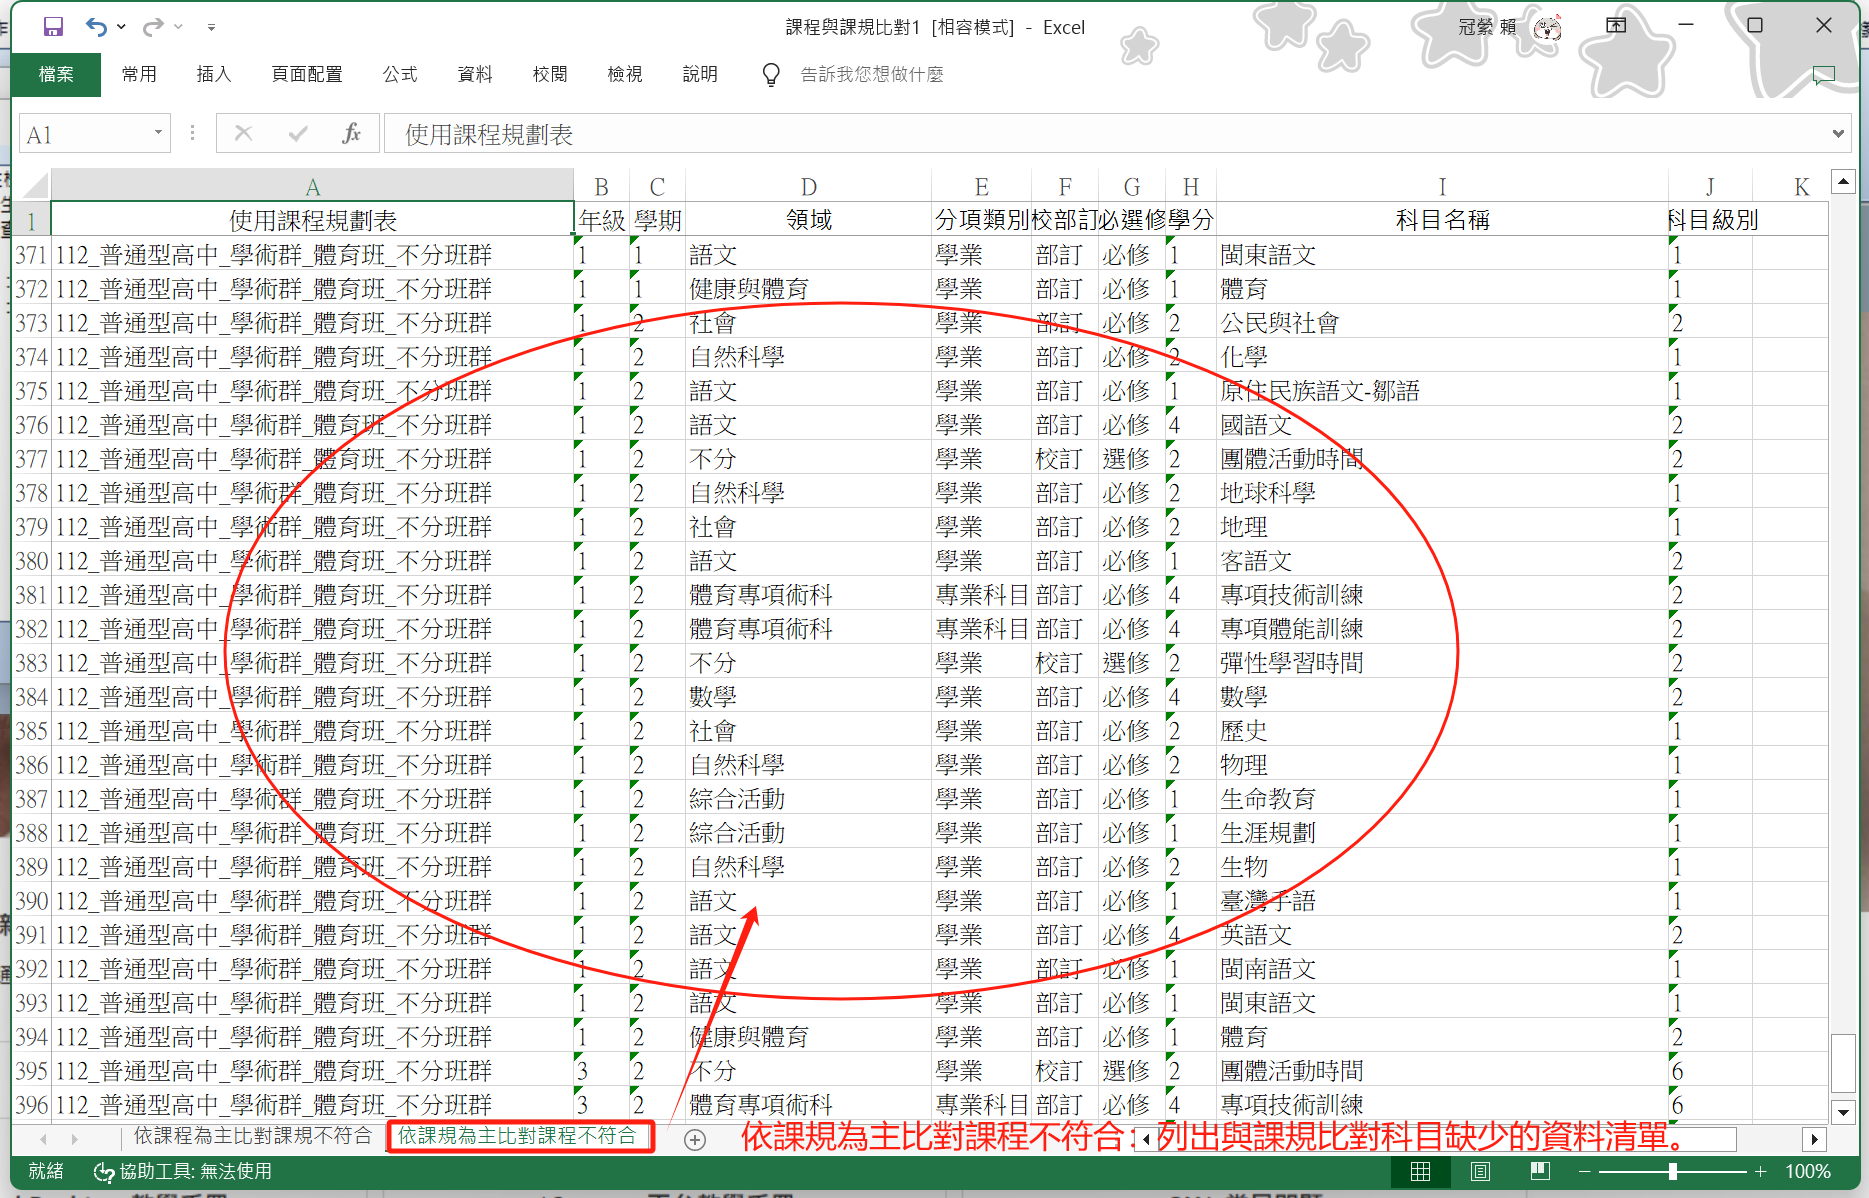Image resolution: width=1869 pixels, height=1198 pixels.
Task: Switch to the 插入 ribbon tab
Action: 213,74
